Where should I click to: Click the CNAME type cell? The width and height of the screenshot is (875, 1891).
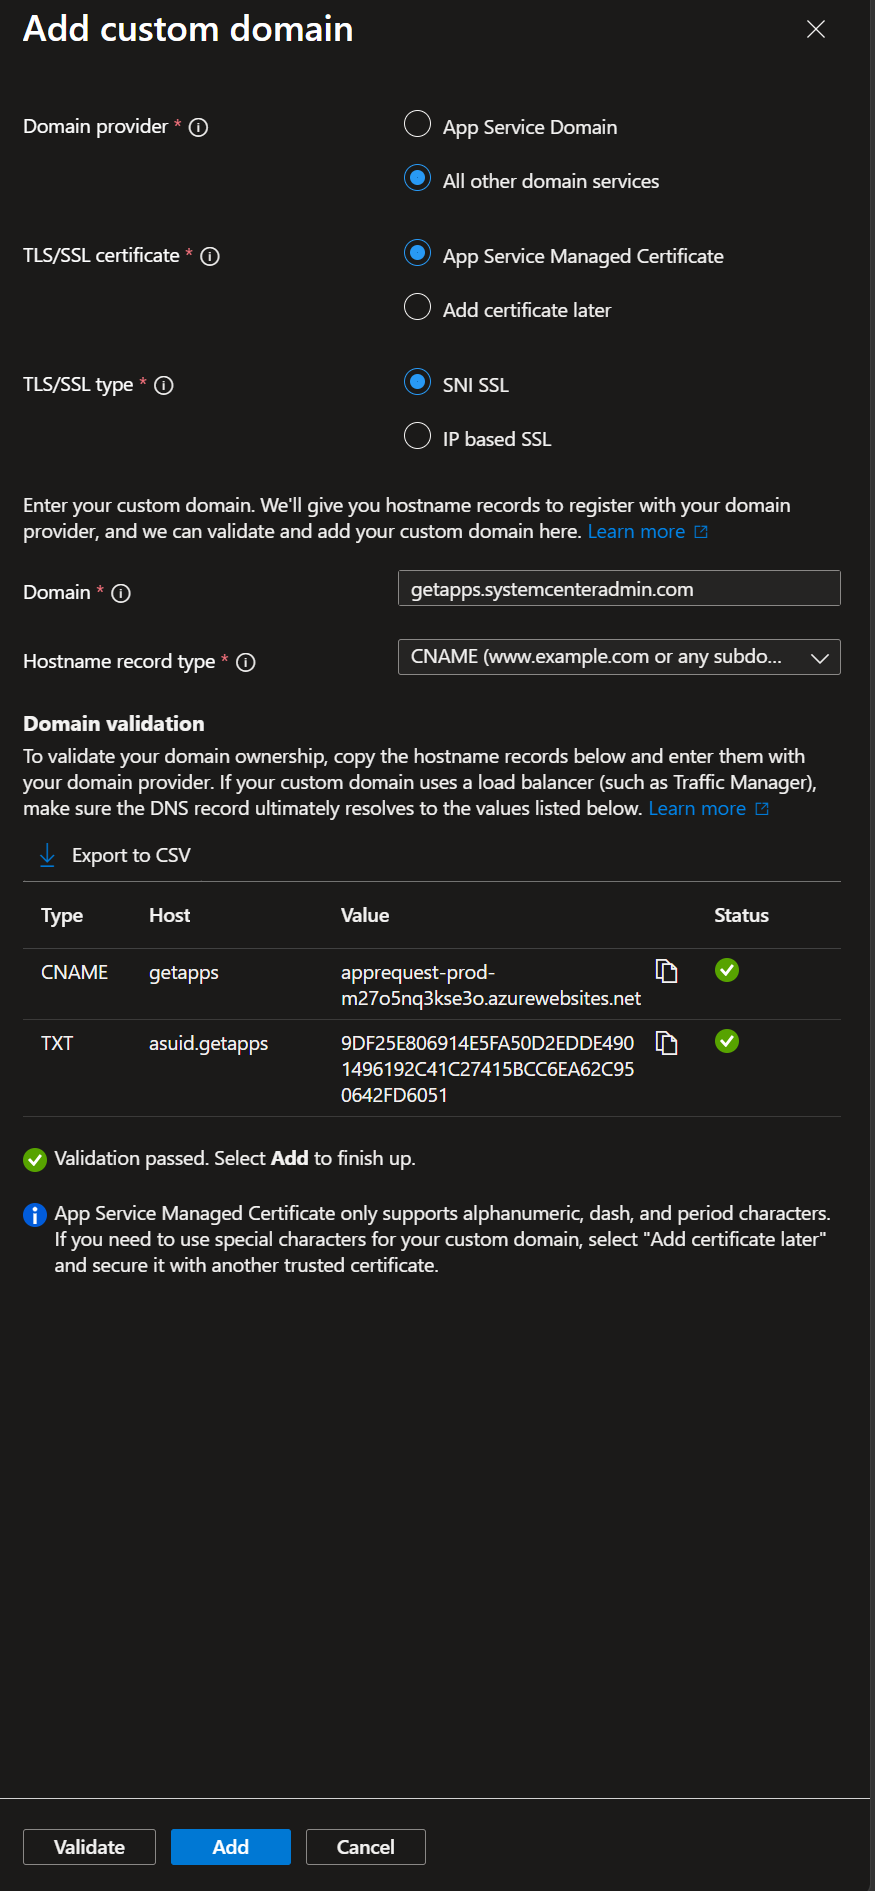click(x=75, y=972)
